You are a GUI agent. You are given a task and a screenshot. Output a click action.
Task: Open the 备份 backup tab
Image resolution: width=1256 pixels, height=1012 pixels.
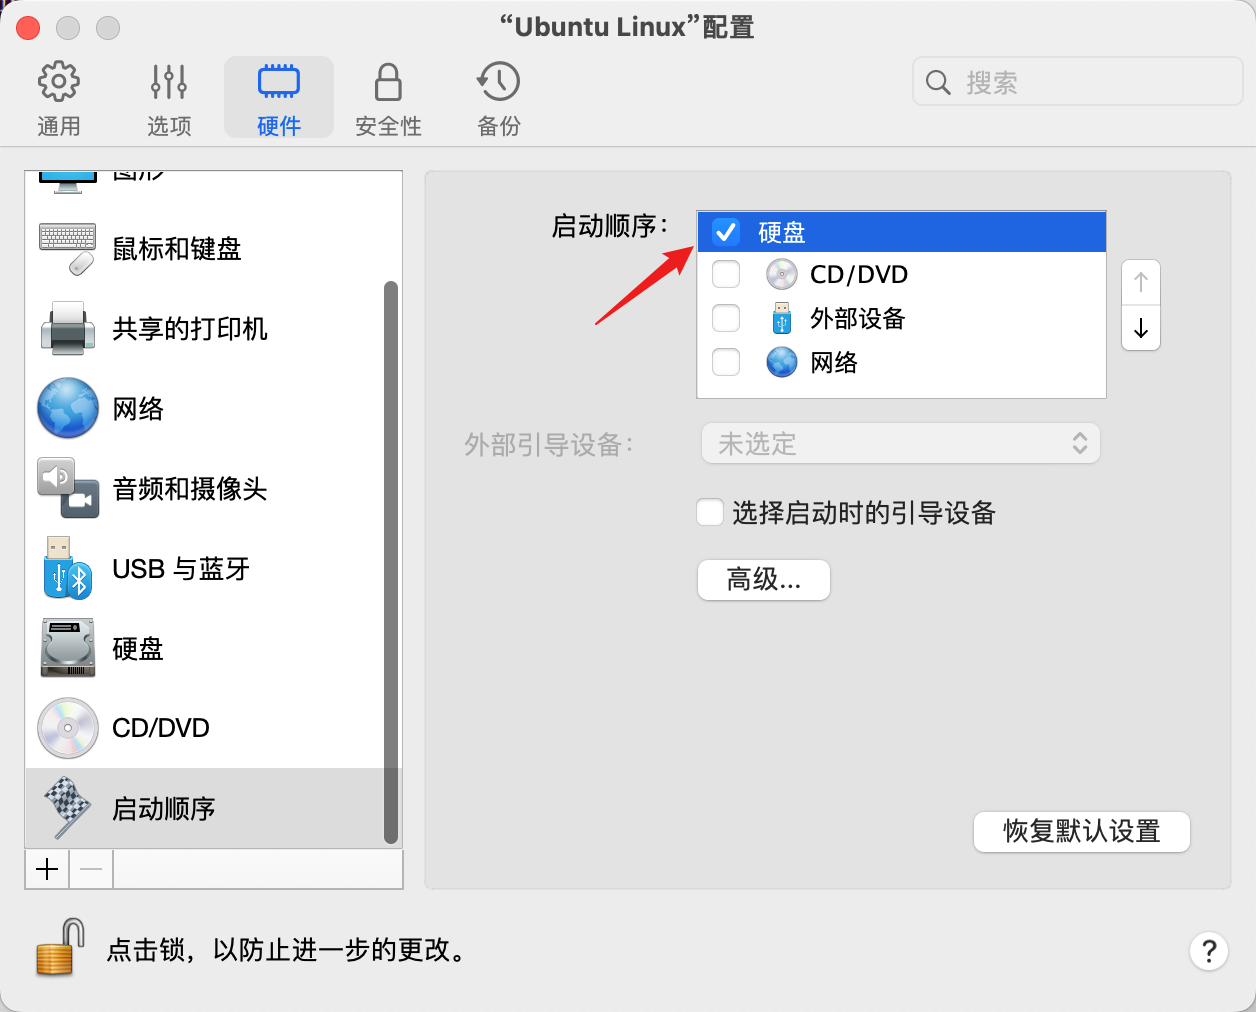point(498,98)
